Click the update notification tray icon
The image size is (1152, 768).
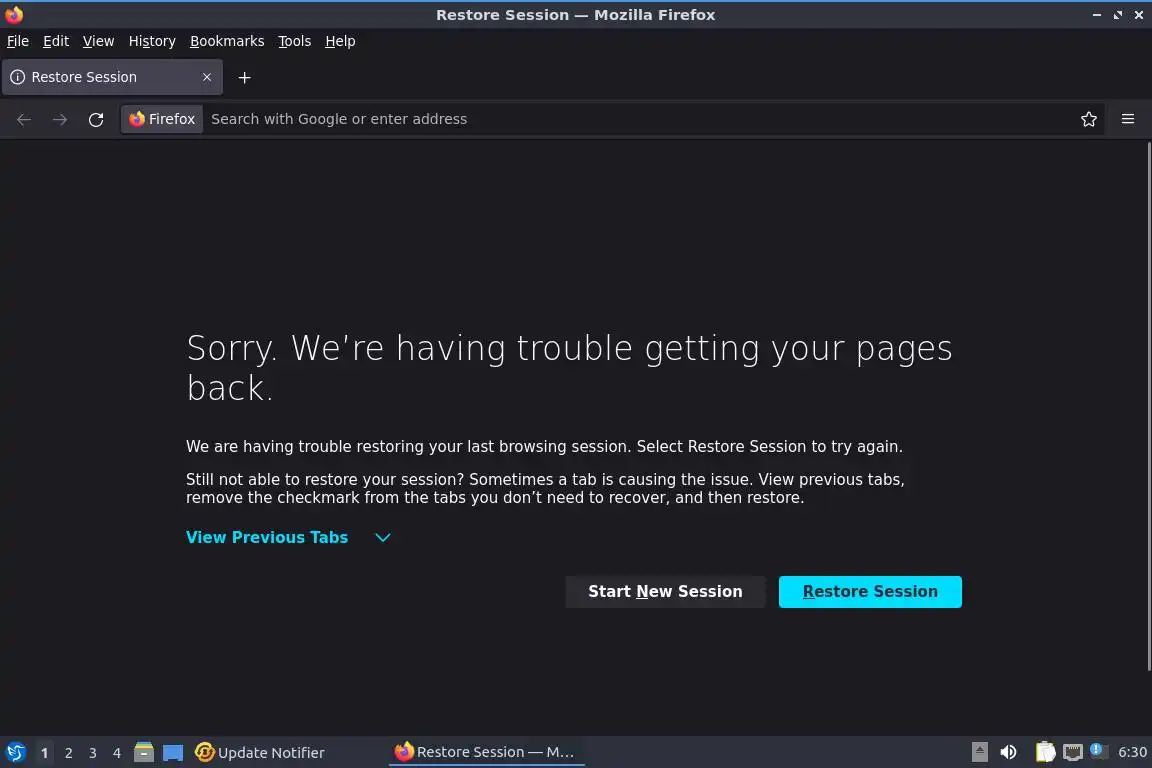point(1098,750)
